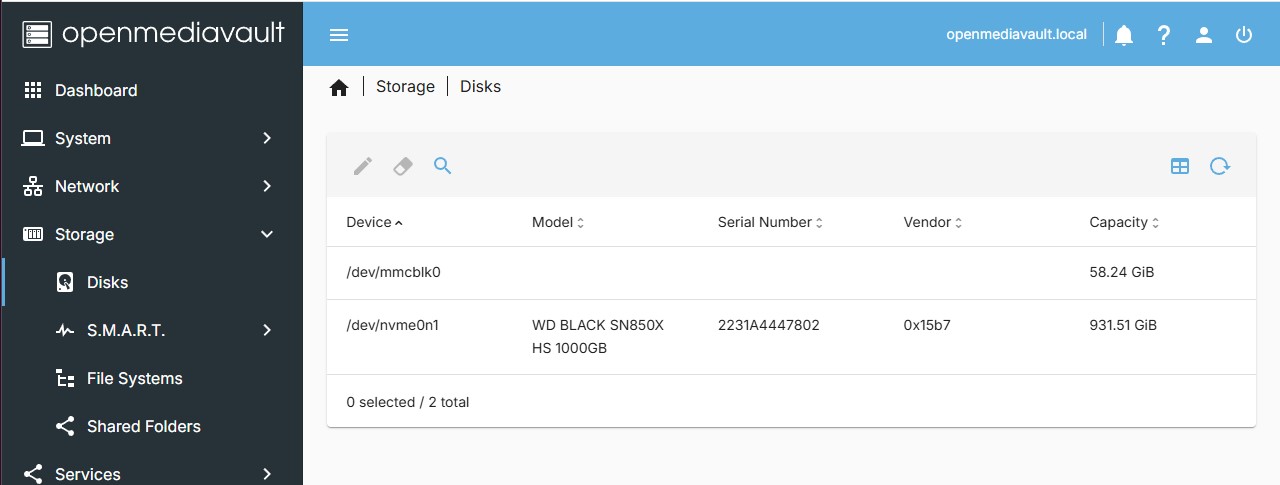The height and width of the screenshot is (485, 1280).
Task: Open the help question mark menu
Action: [1164, 35]
